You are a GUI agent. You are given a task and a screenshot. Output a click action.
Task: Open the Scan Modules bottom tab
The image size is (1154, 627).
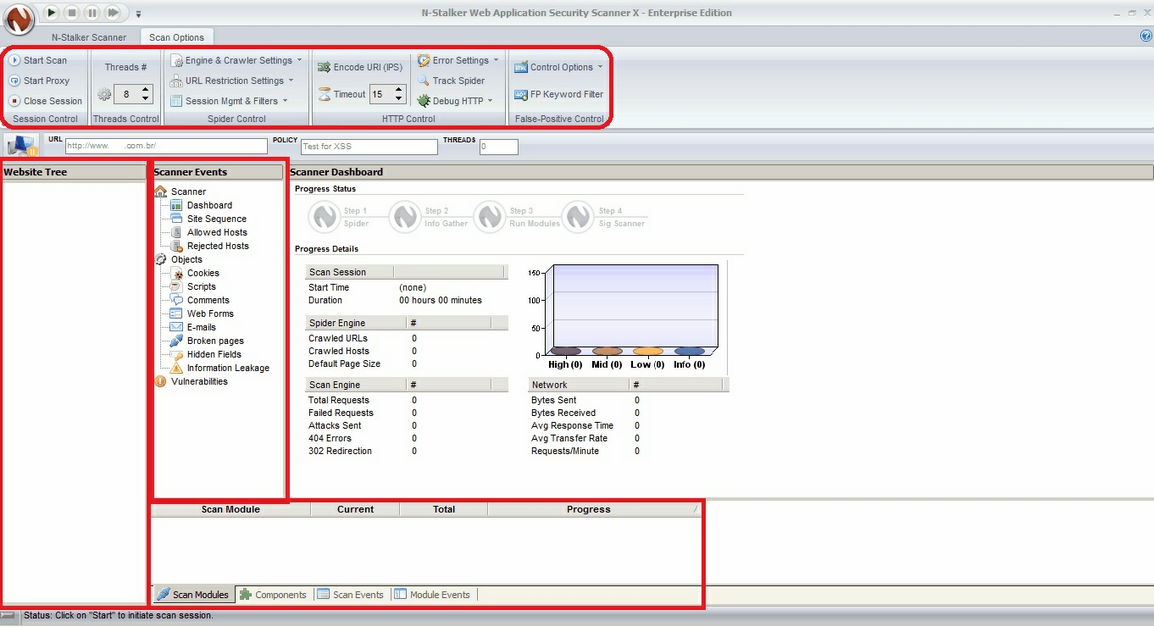coord(193,594)
